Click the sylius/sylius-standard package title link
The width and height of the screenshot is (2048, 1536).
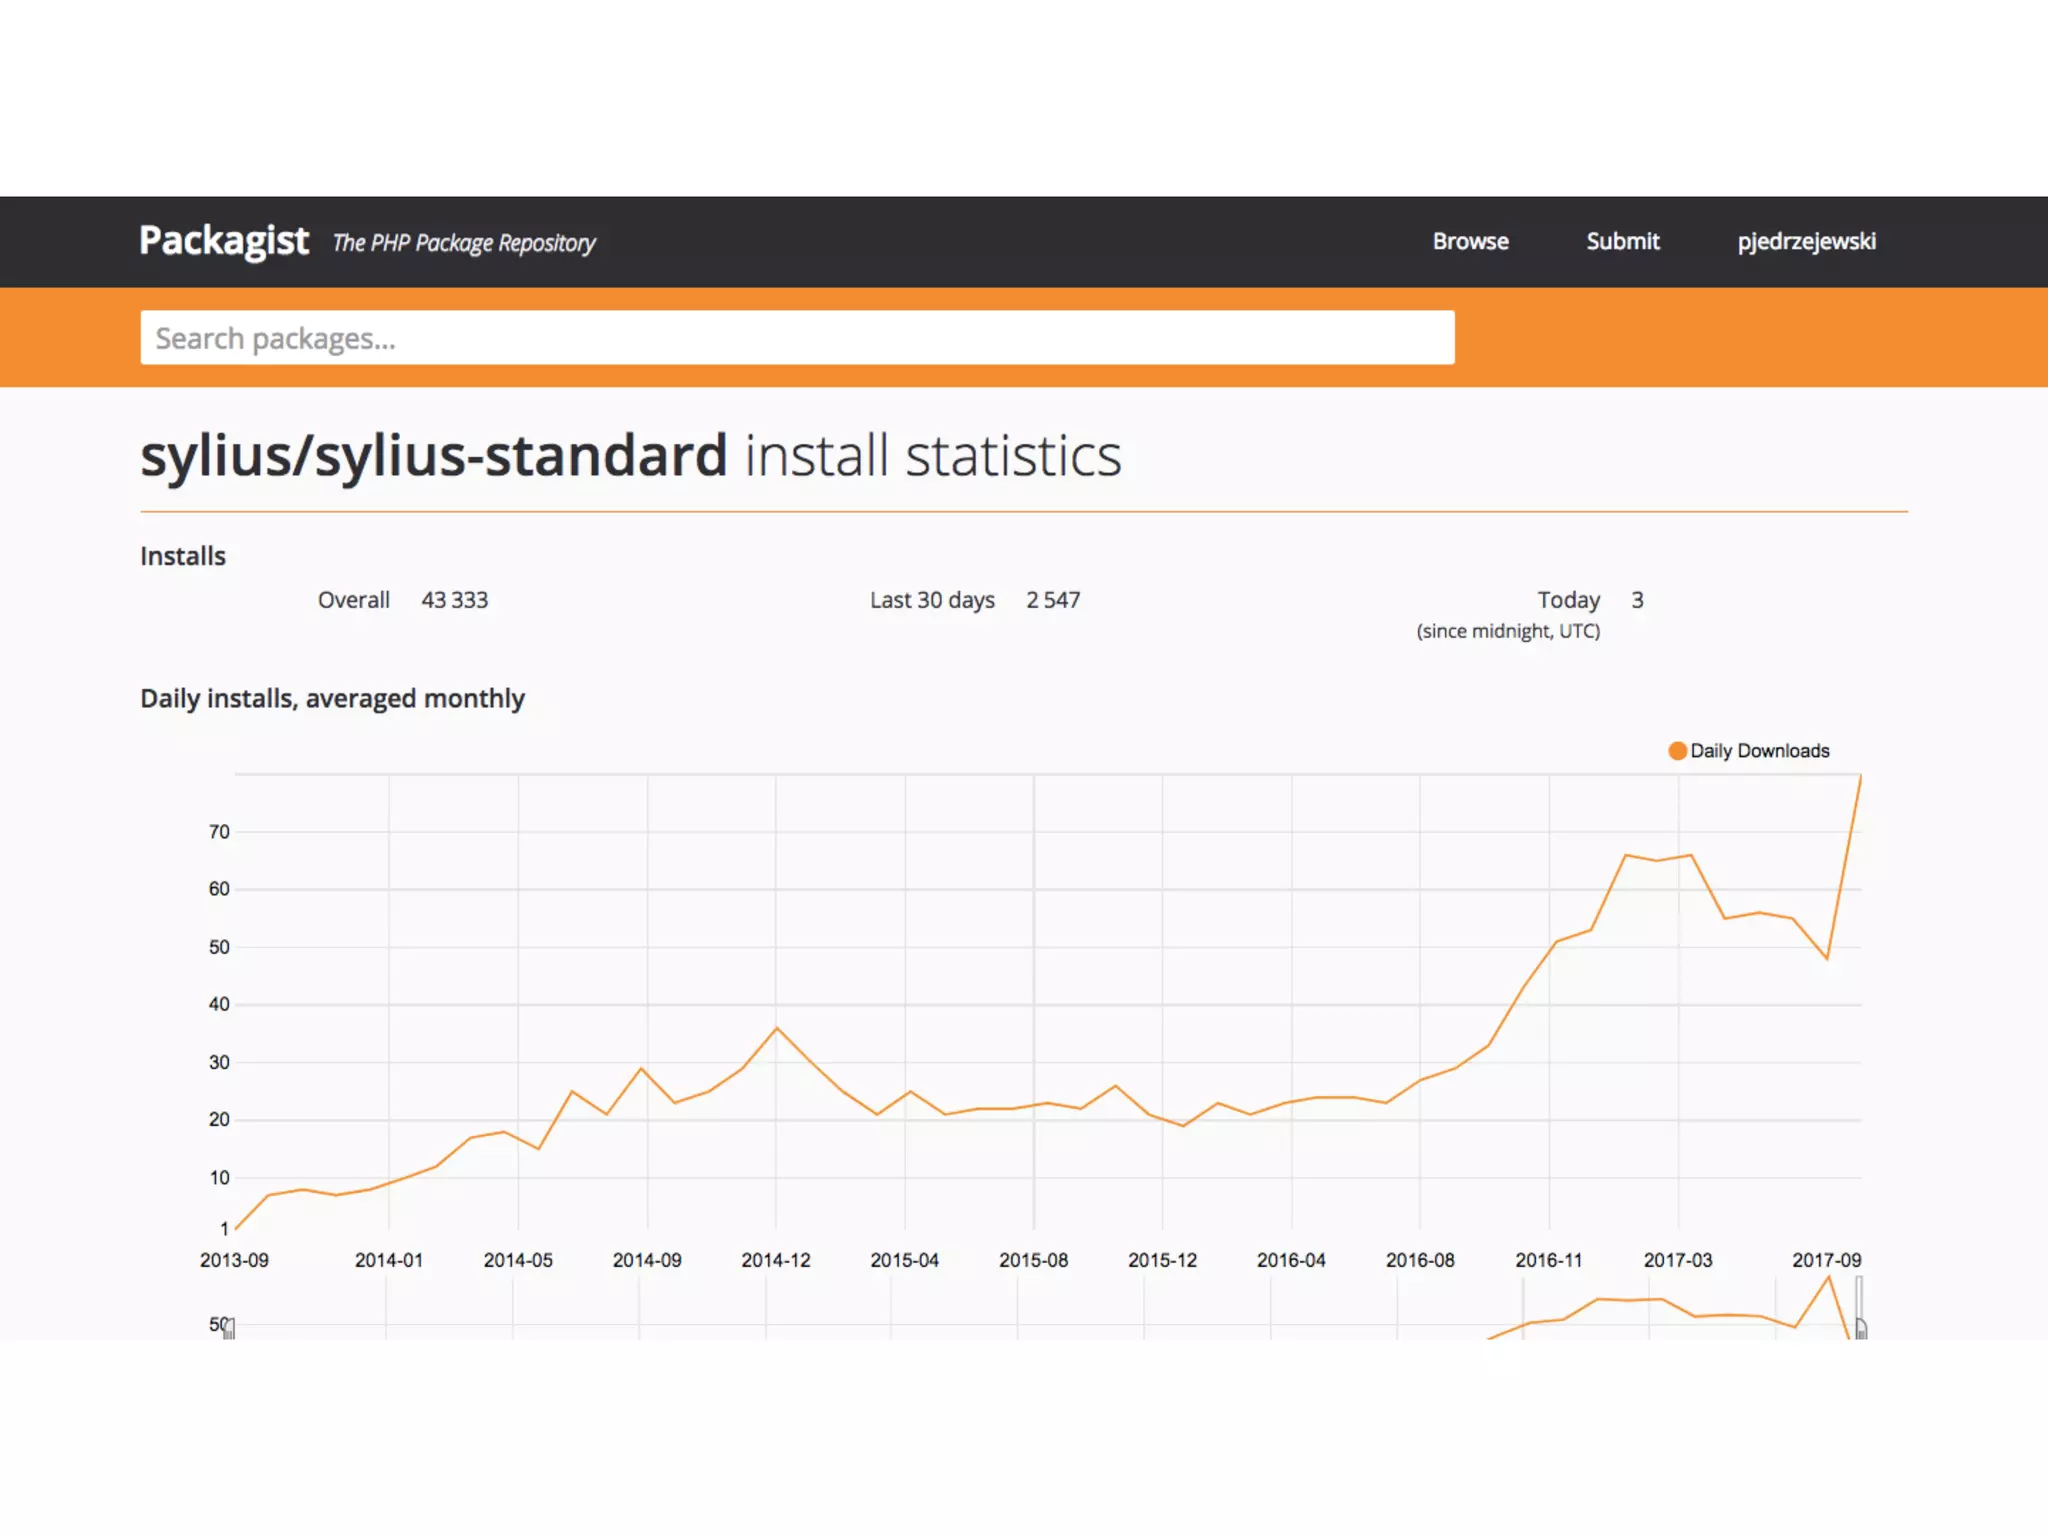[433, 456]
